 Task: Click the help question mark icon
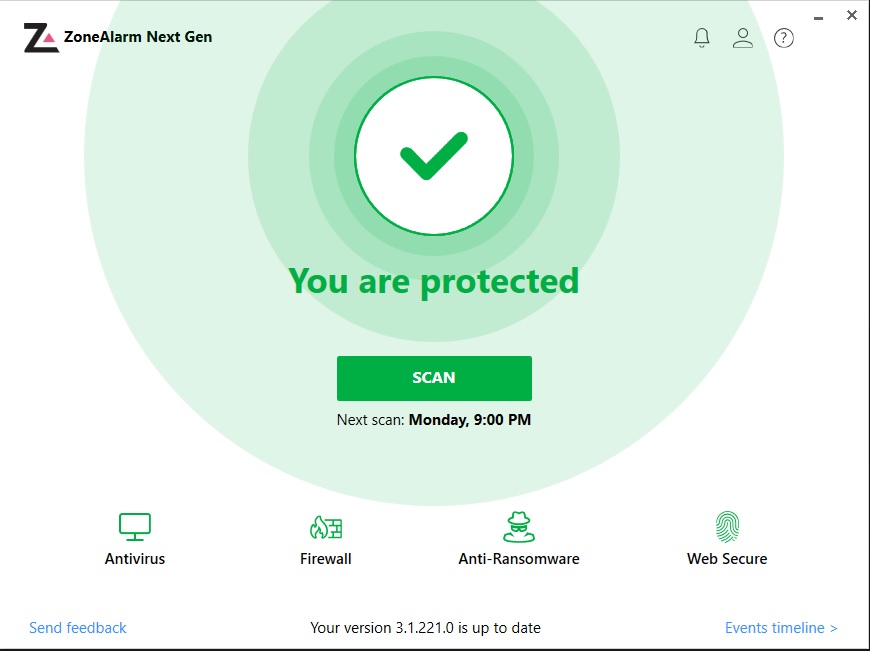(x=783, y=38)
